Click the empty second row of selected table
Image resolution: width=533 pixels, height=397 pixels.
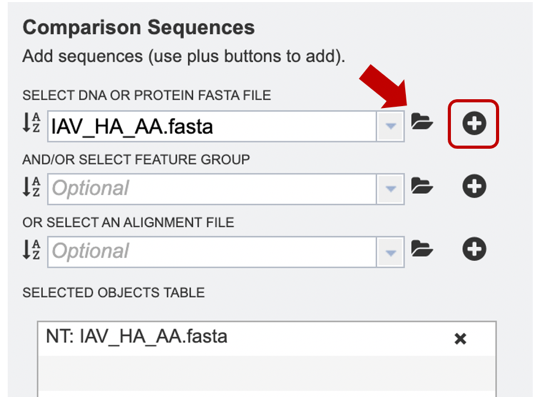[267, 373]
